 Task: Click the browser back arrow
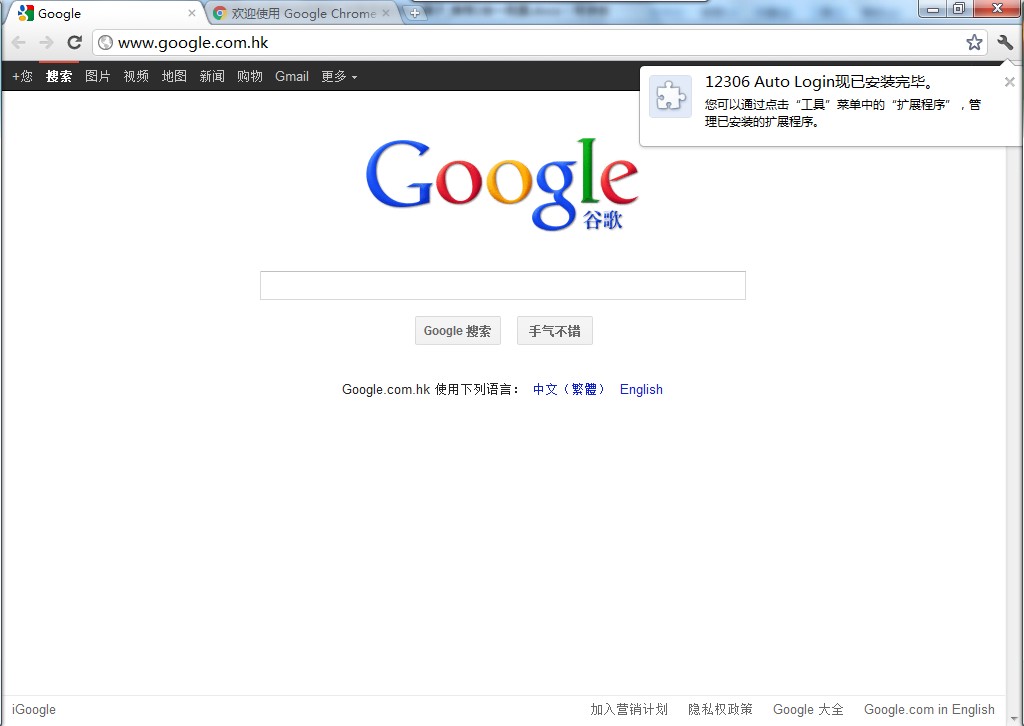point(19,42)
